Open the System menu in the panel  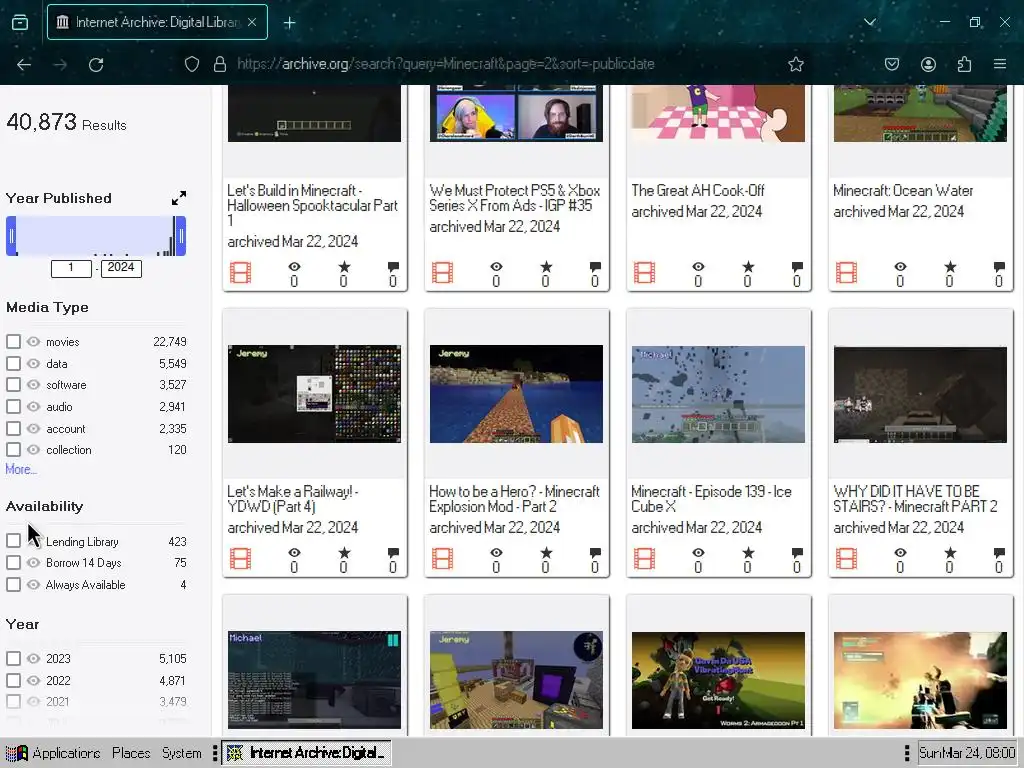pyautogui.click(x=182, y=753)
